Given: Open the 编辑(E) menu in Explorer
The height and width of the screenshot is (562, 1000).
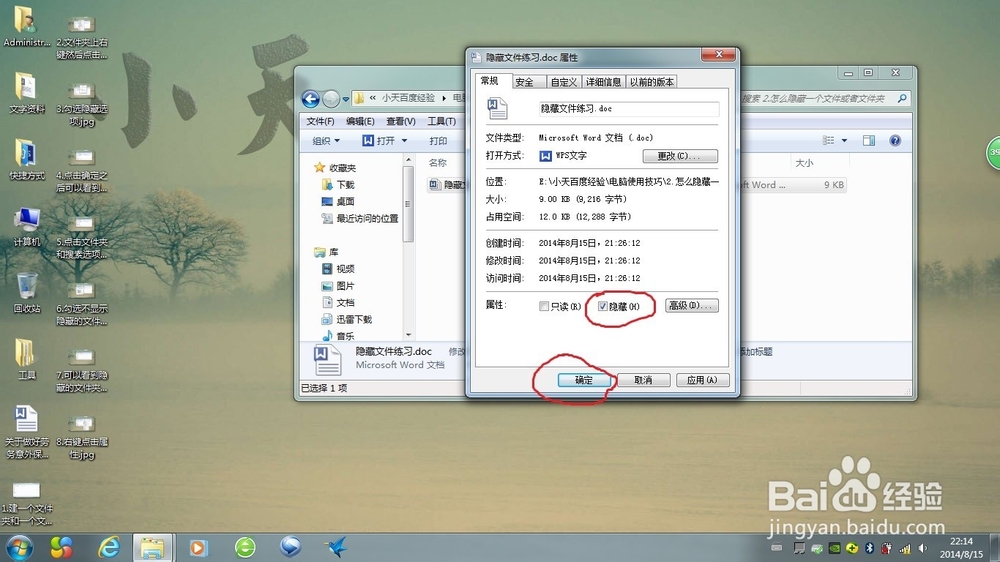Looking at the screenshot, I should [x=360, y=121].
